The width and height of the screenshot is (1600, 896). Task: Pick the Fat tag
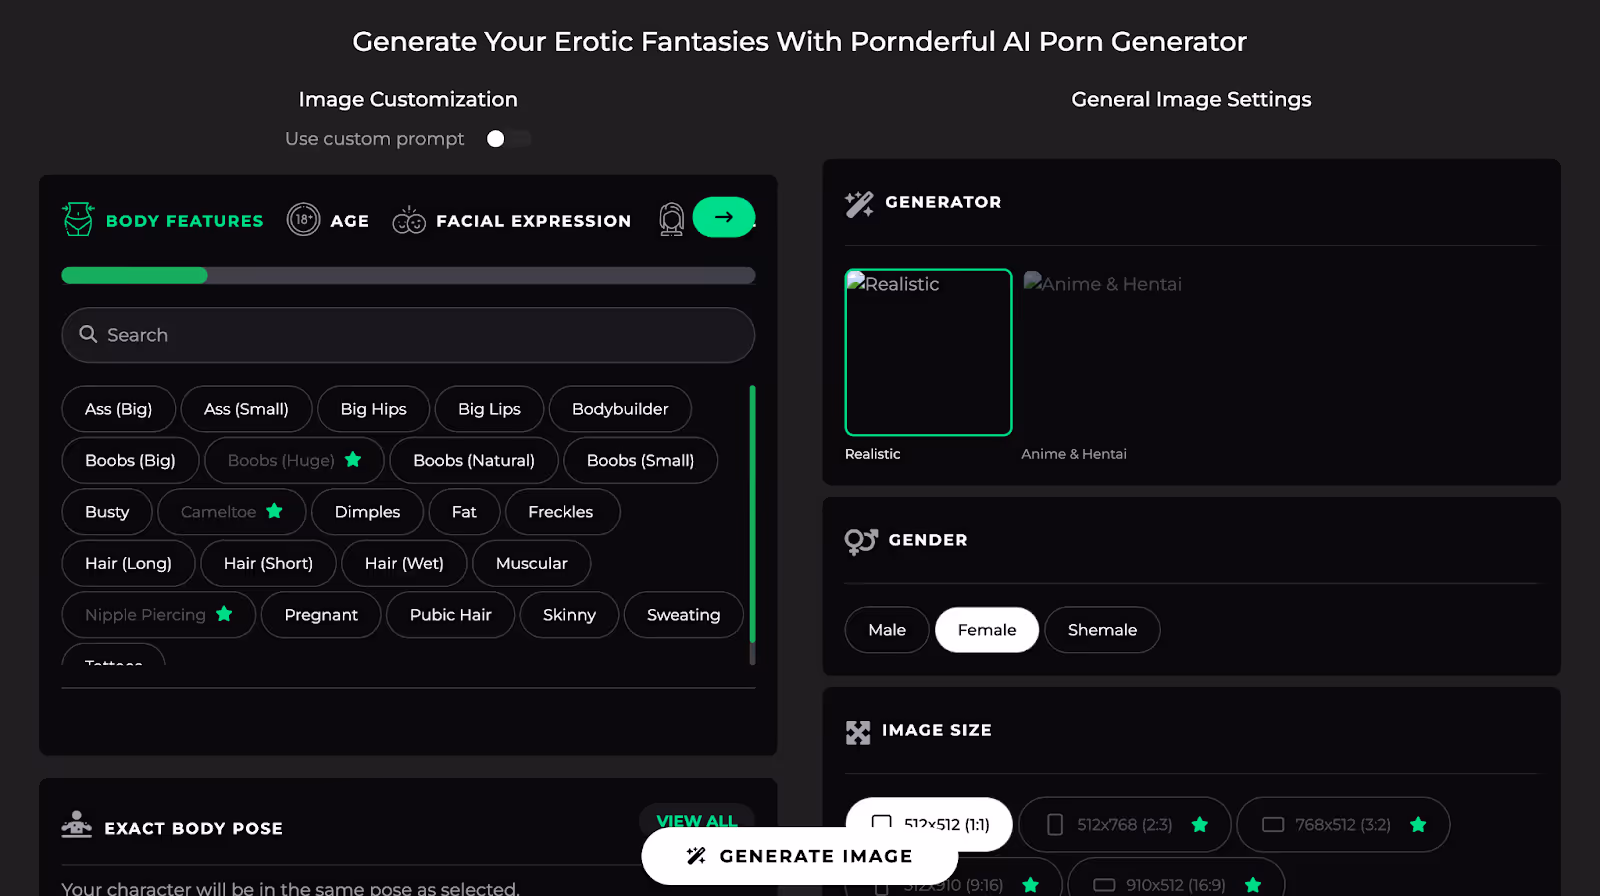click(464, 512)
